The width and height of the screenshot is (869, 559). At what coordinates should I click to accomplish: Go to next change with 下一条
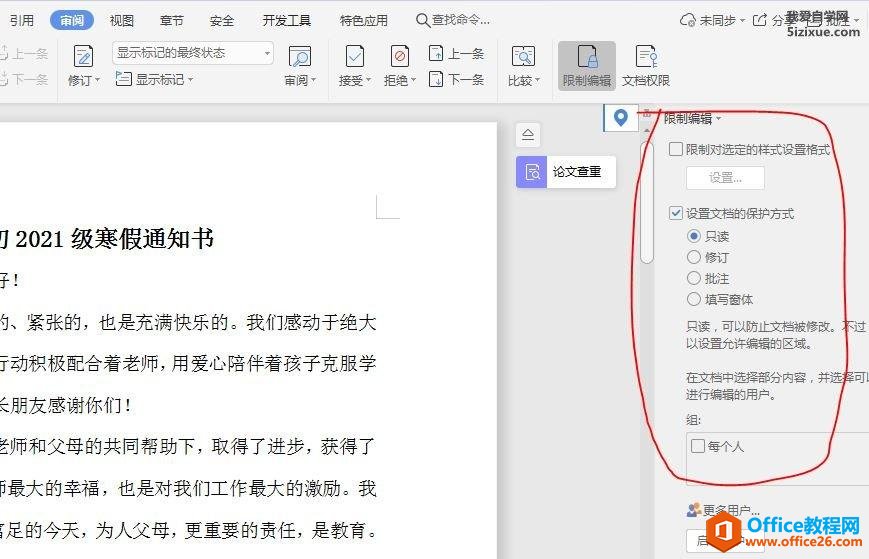457,80
